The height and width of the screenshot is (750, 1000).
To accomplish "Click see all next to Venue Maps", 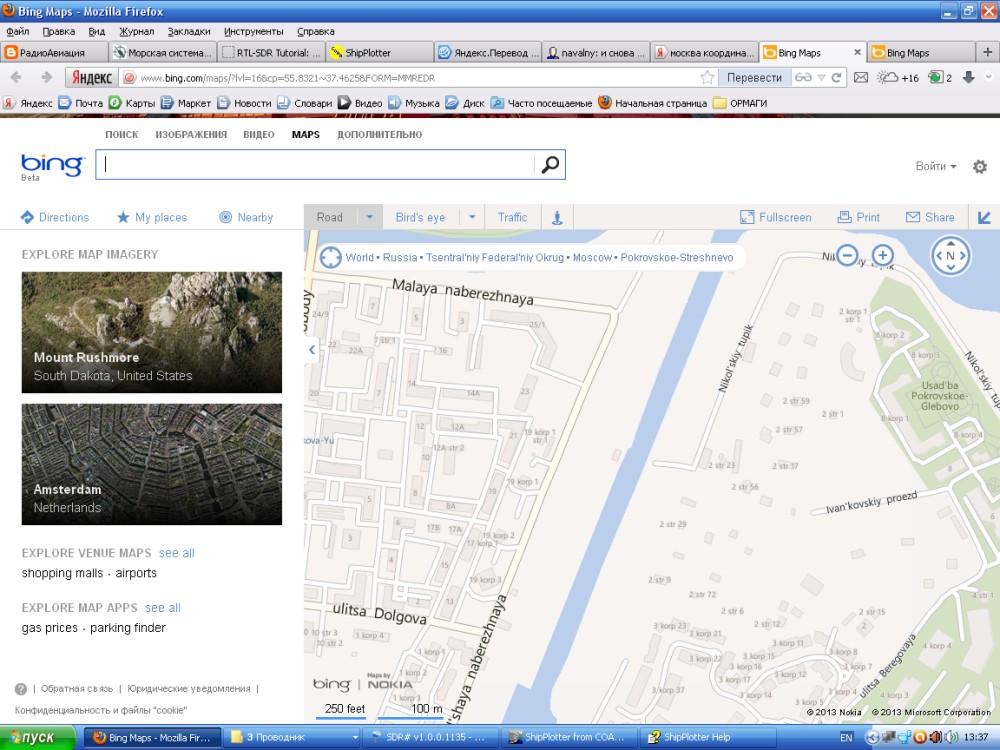I will coord(177,554).
